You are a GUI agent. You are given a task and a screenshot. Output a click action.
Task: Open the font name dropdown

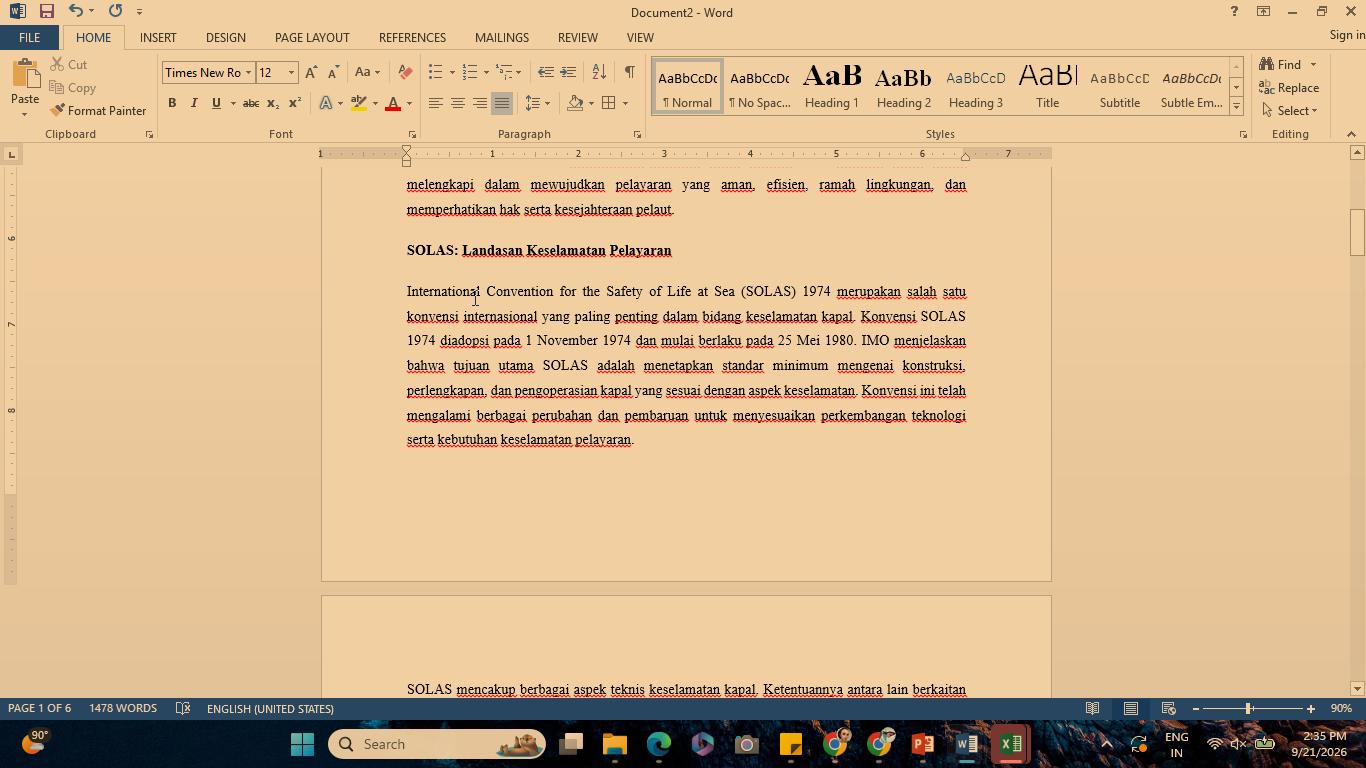248,72
